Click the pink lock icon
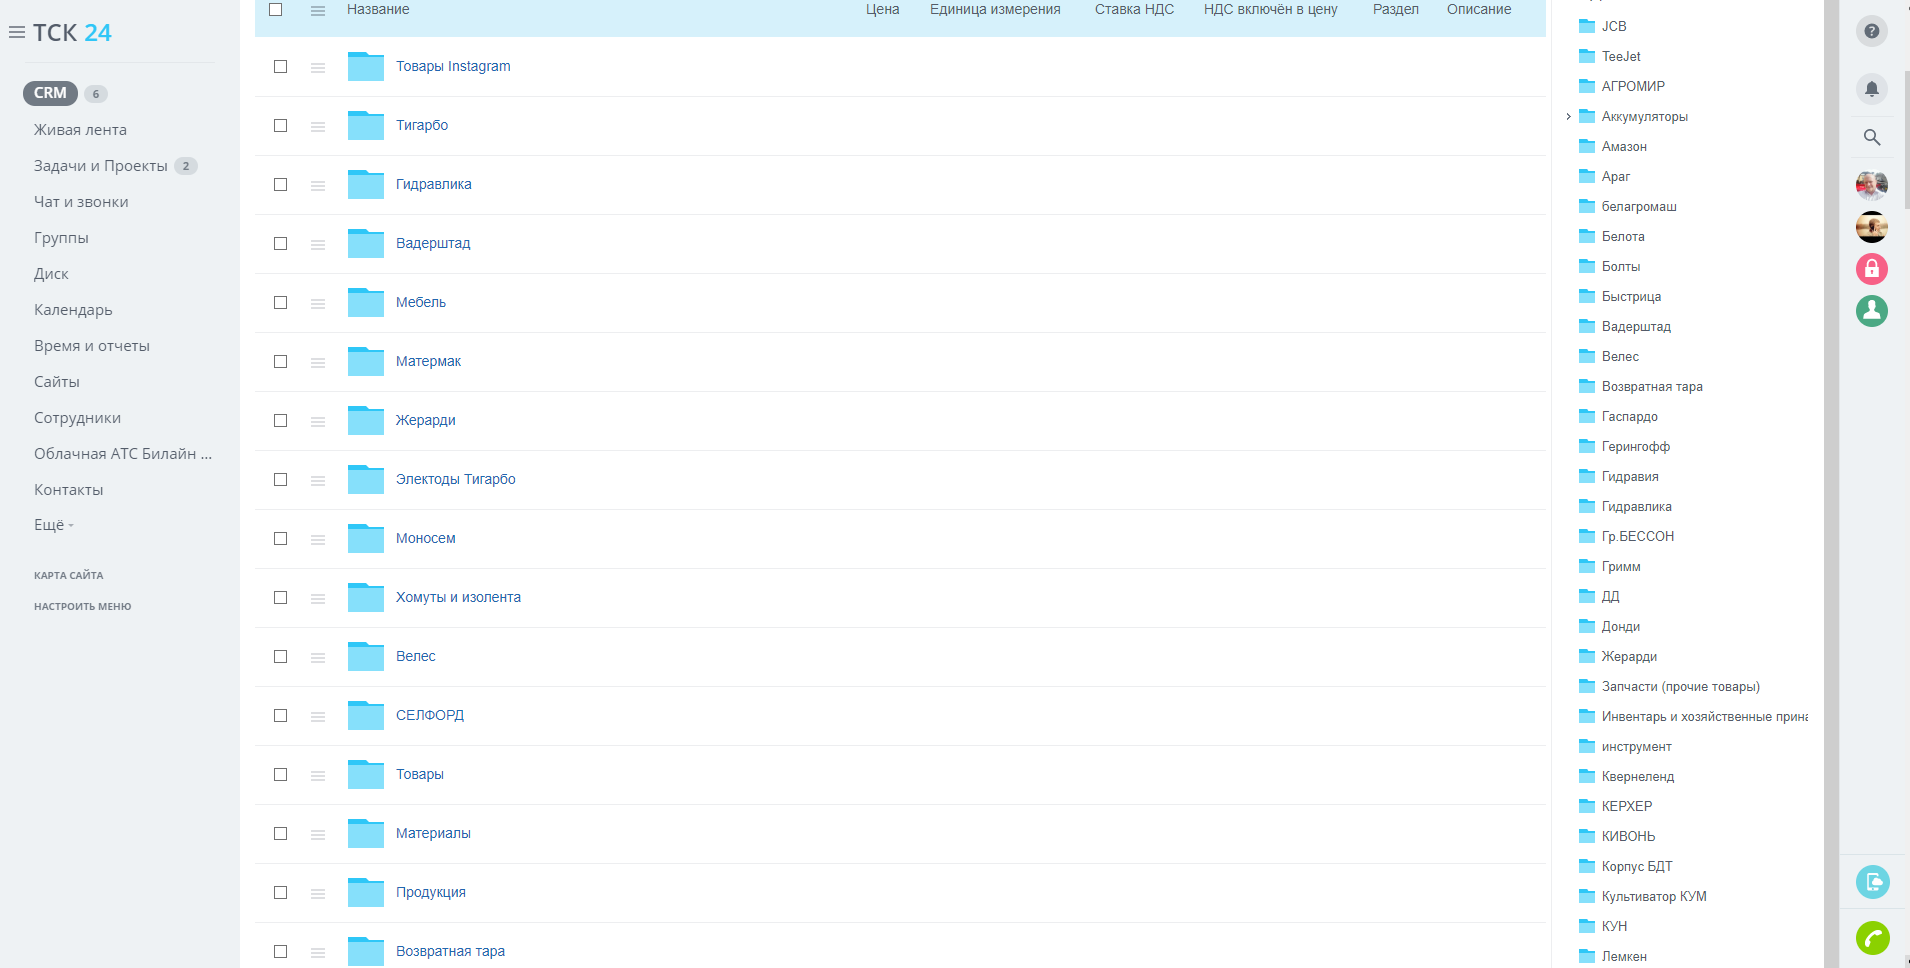The image size is (1910, 968). pyautogui.click(x=1871, y=269)
